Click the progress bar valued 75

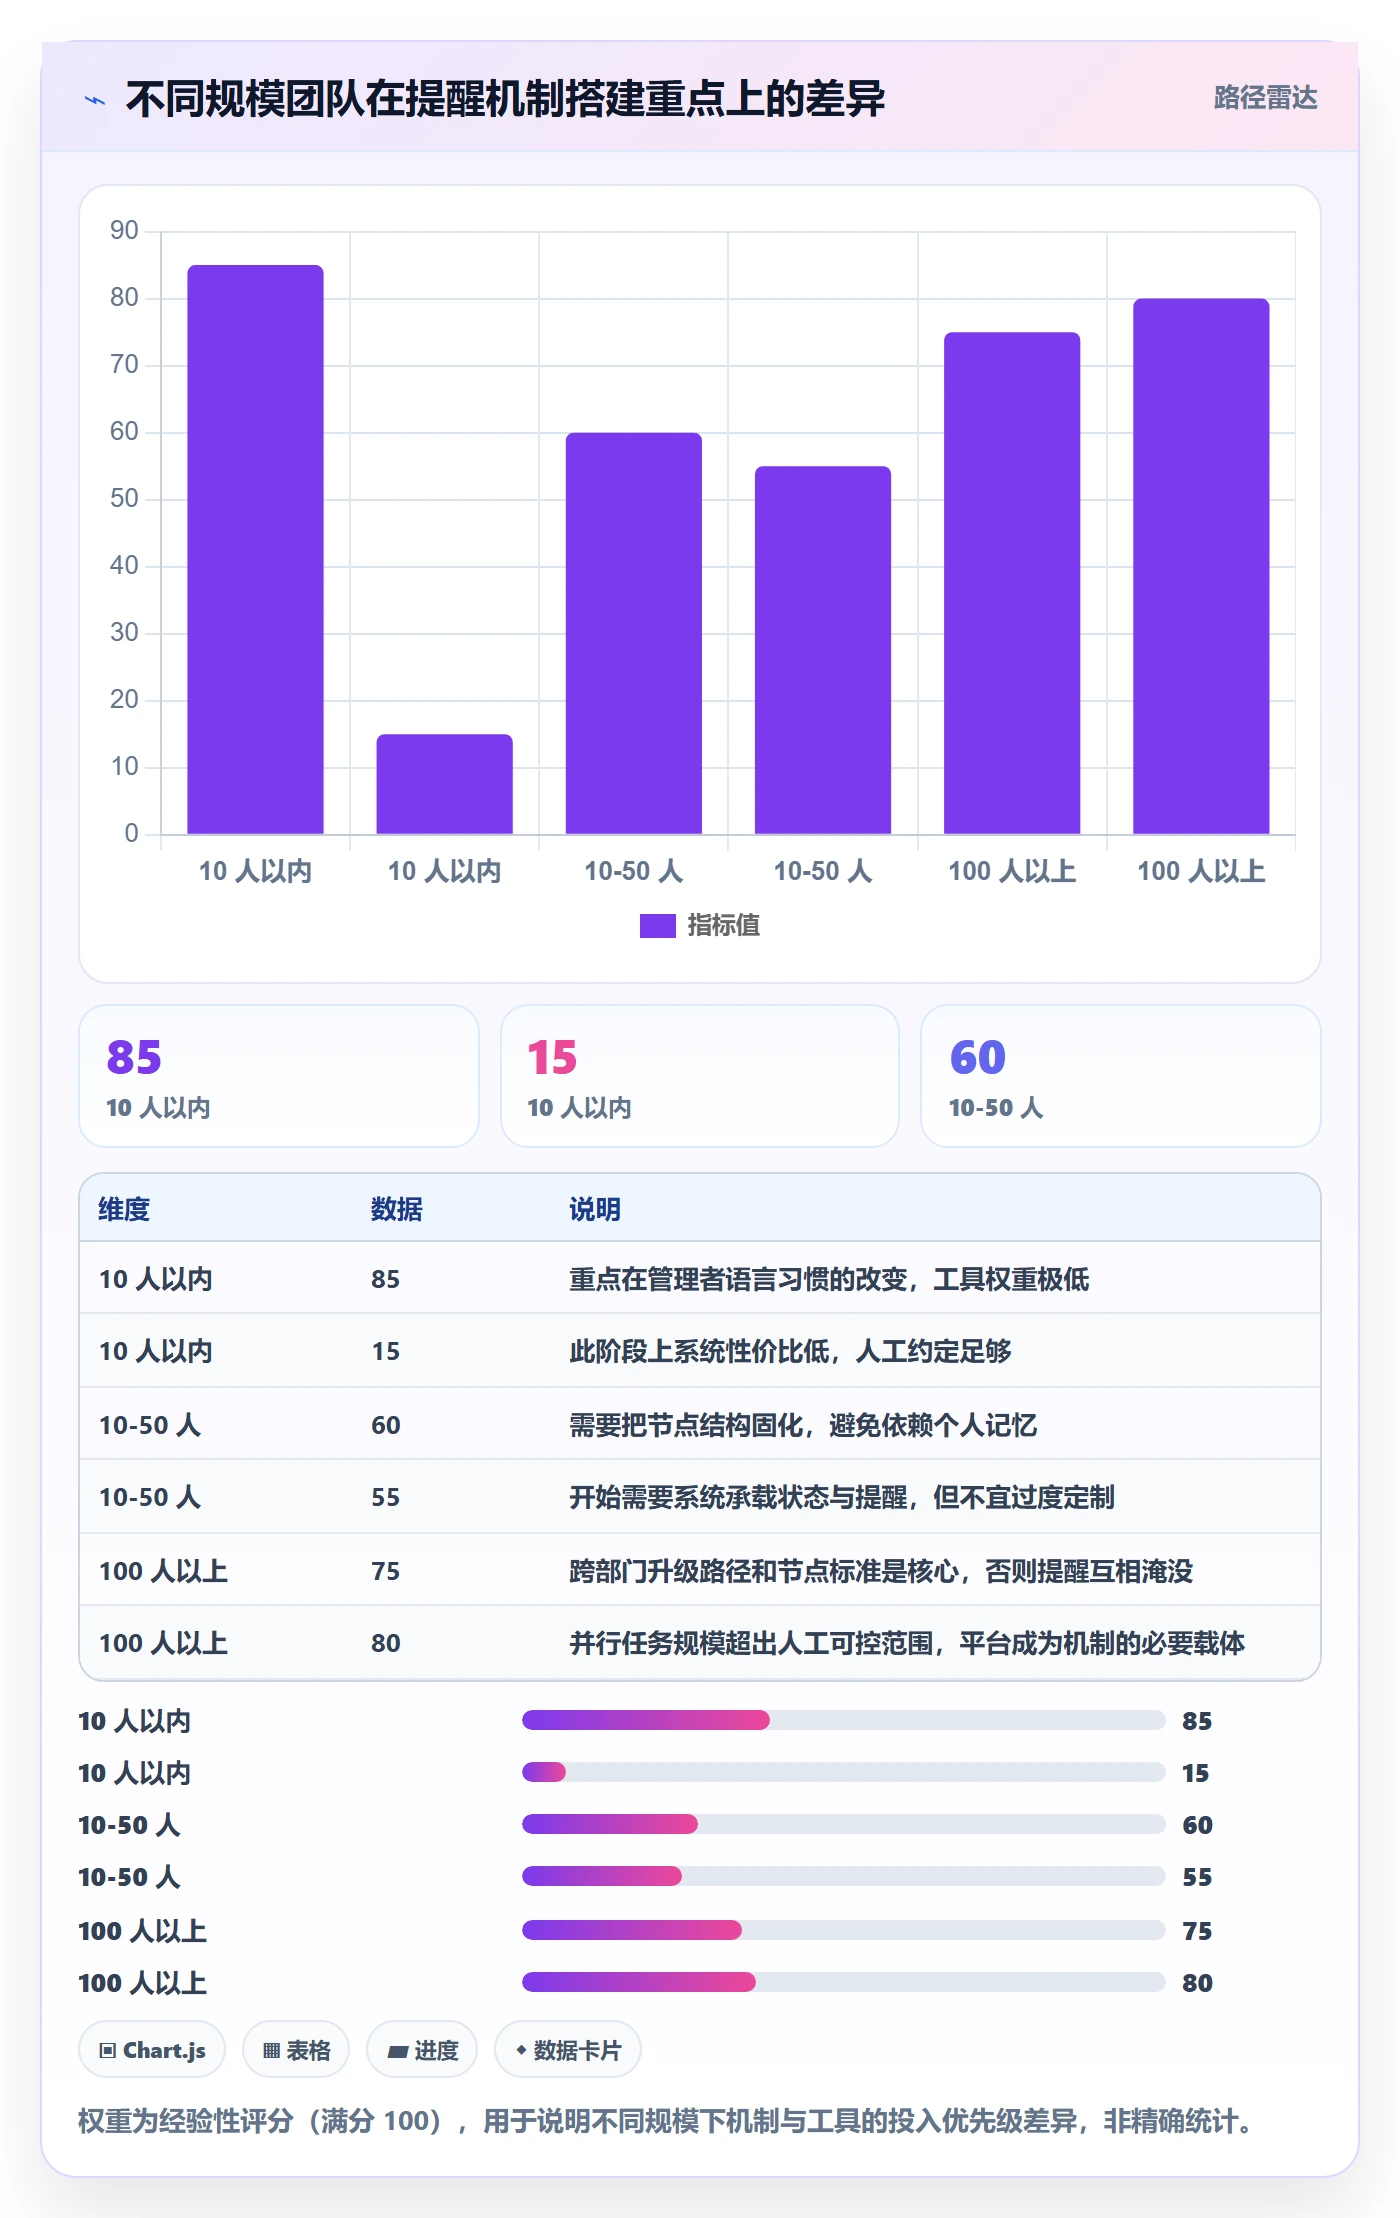click(844, 1930)
